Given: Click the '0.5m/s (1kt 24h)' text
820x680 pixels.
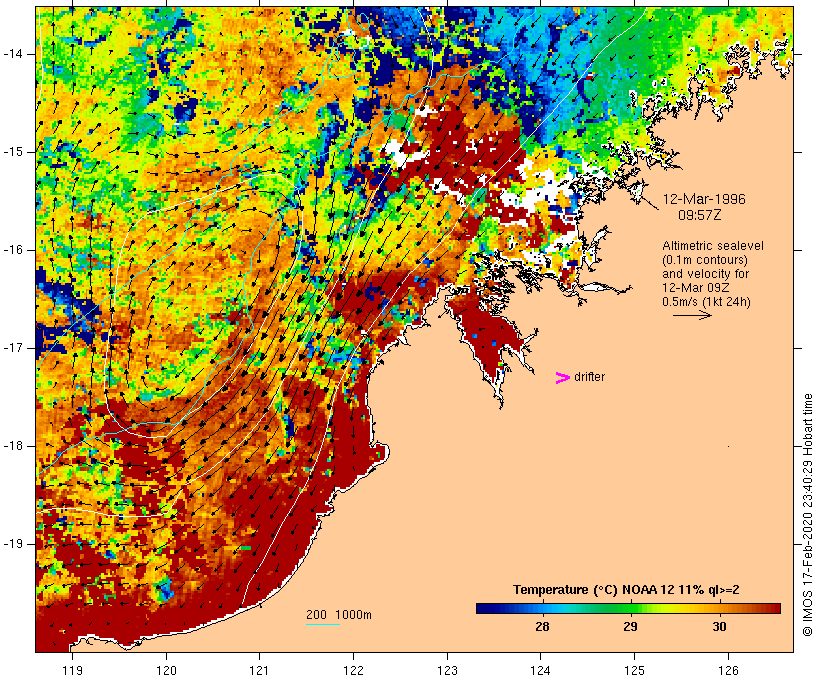Looking at the screenshot, I should [x=706, y=302].
